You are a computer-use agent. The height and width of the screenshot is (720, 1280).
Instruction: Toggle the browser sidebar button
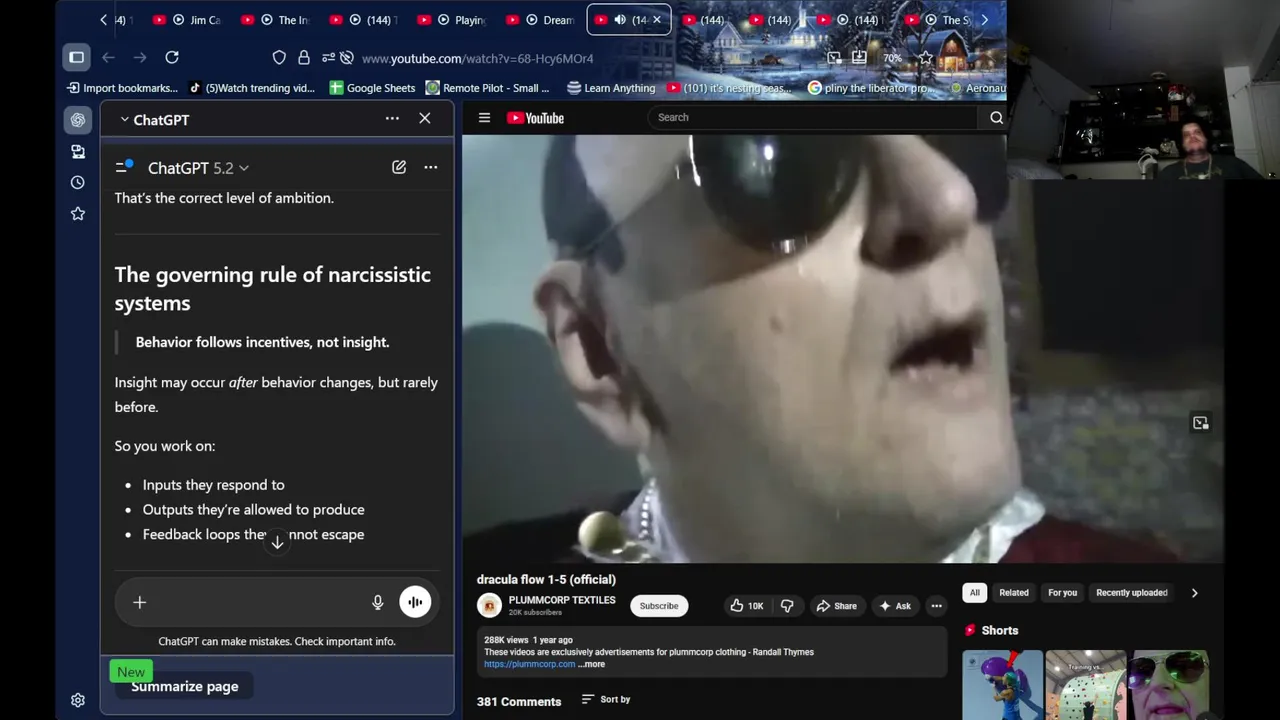(x=76, y=58)
